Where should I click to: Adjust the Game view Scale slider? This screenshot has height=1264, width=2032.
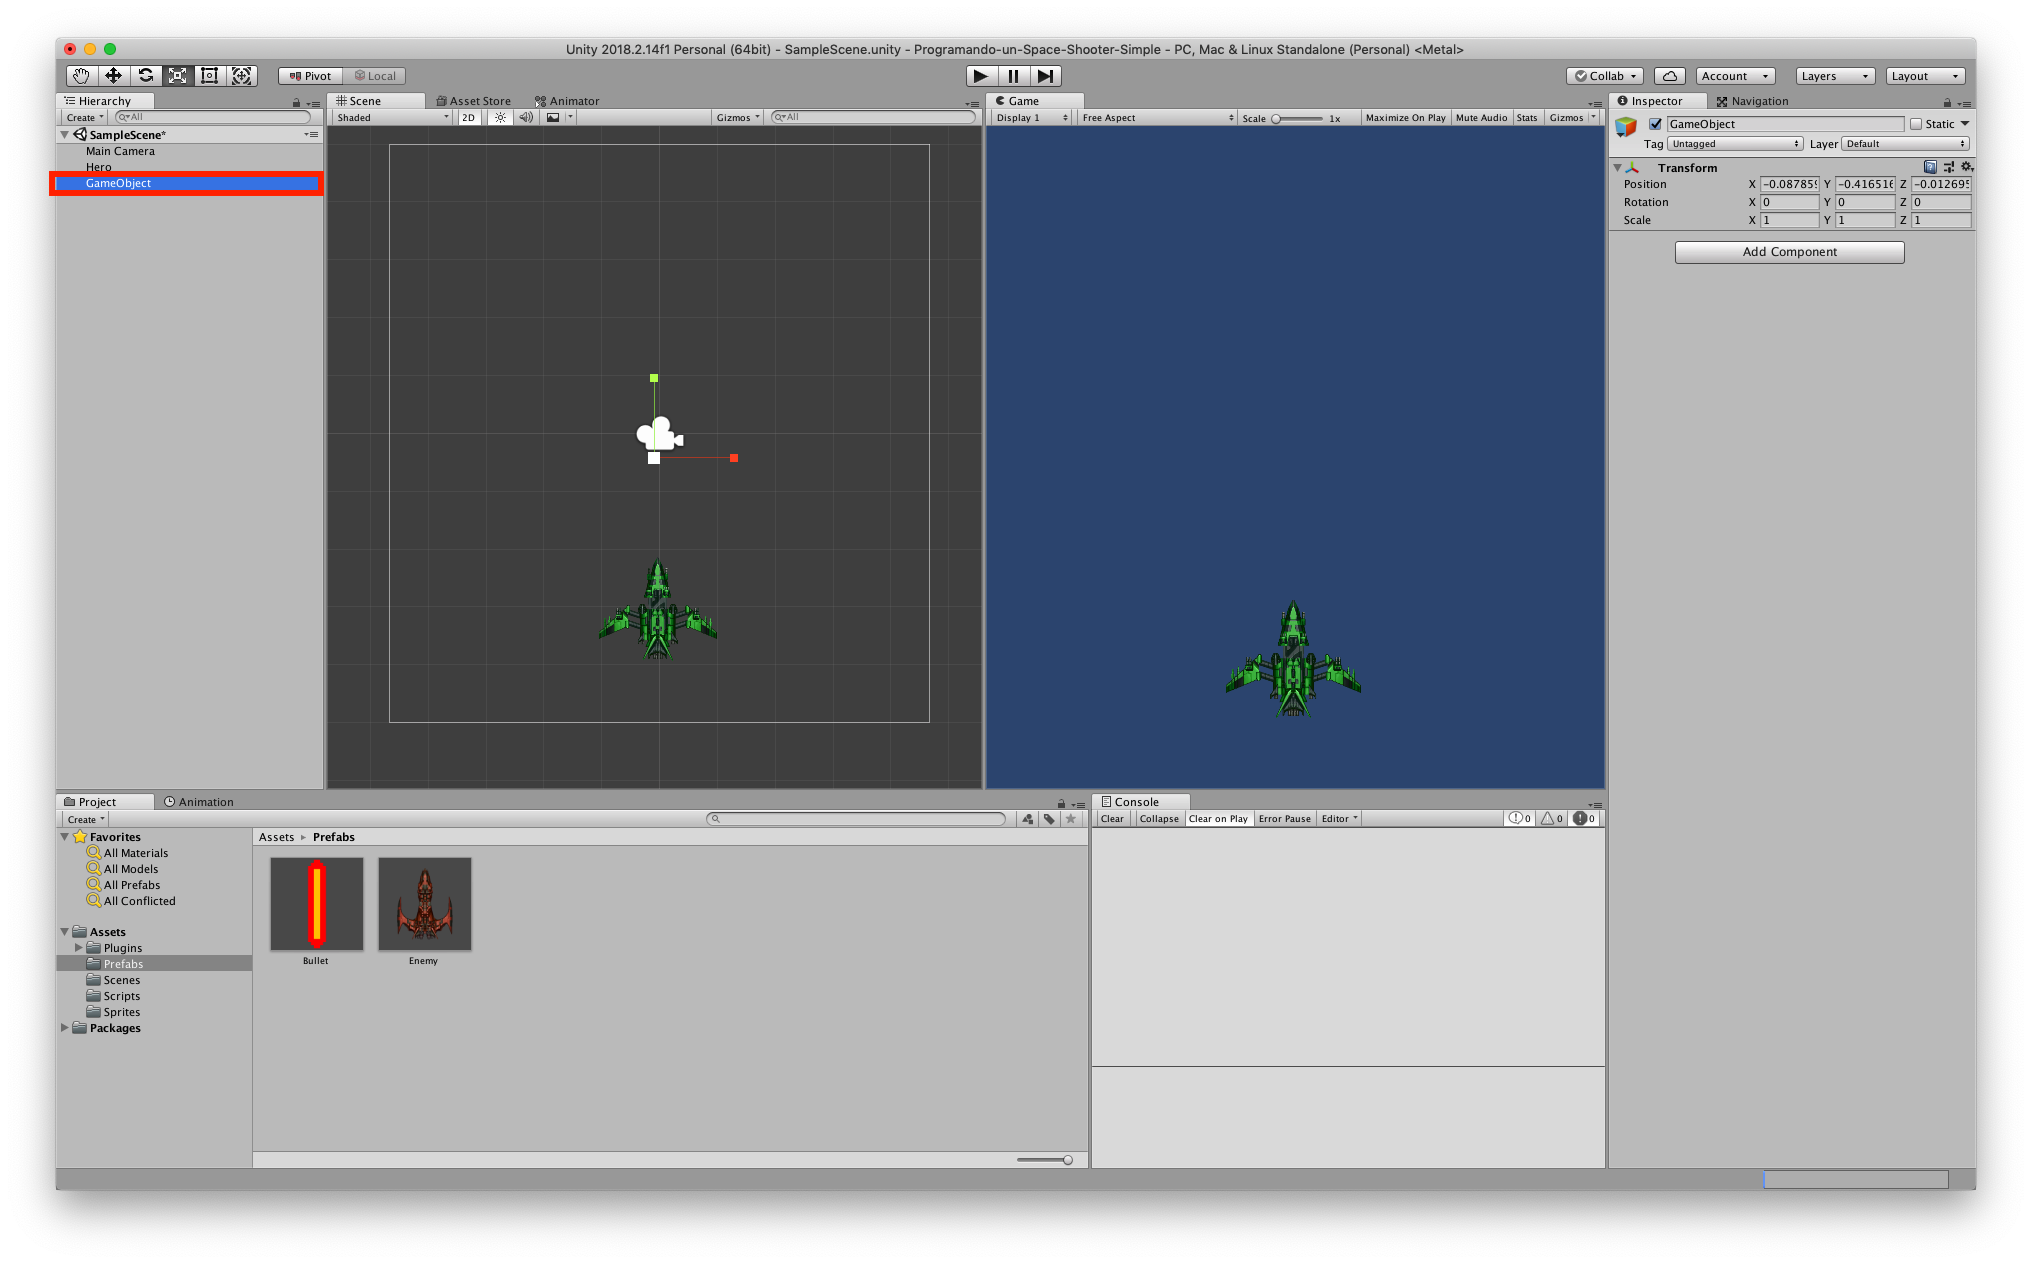click(x=1277, y=118)
